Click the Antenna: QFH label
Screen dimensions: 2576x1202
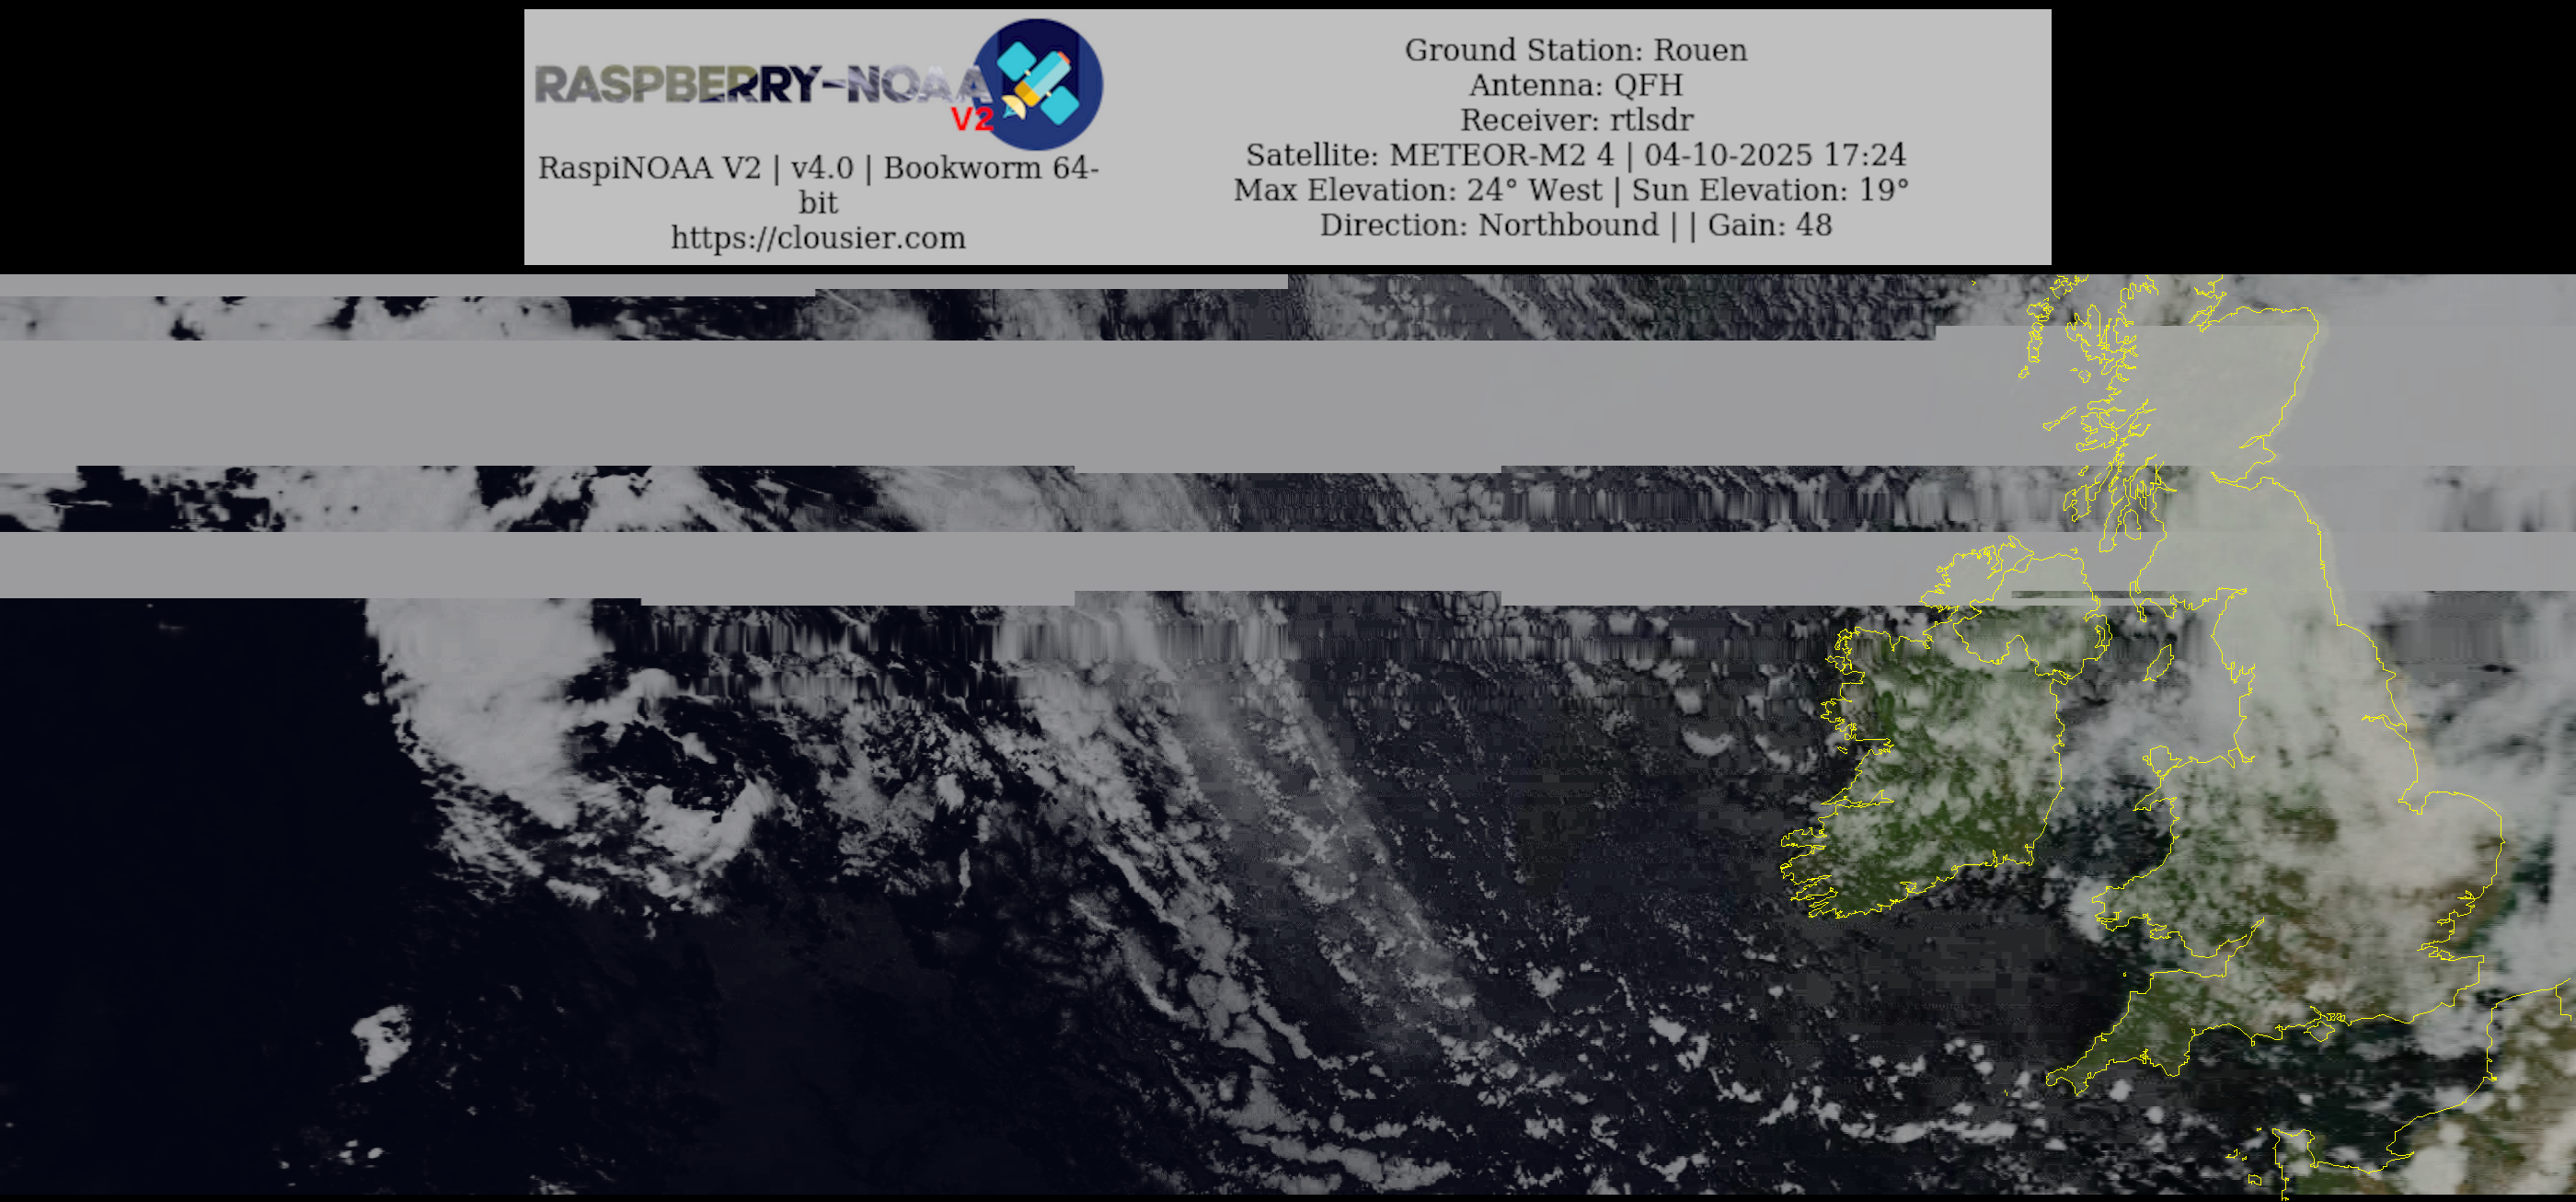[x=1575, y=85]
